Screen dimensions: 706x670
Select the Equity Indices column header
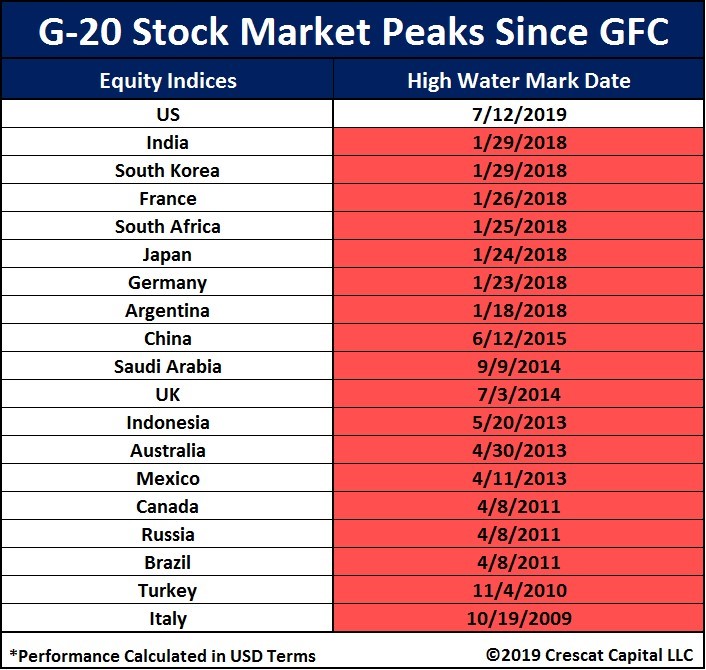click(x=168, y=81)
